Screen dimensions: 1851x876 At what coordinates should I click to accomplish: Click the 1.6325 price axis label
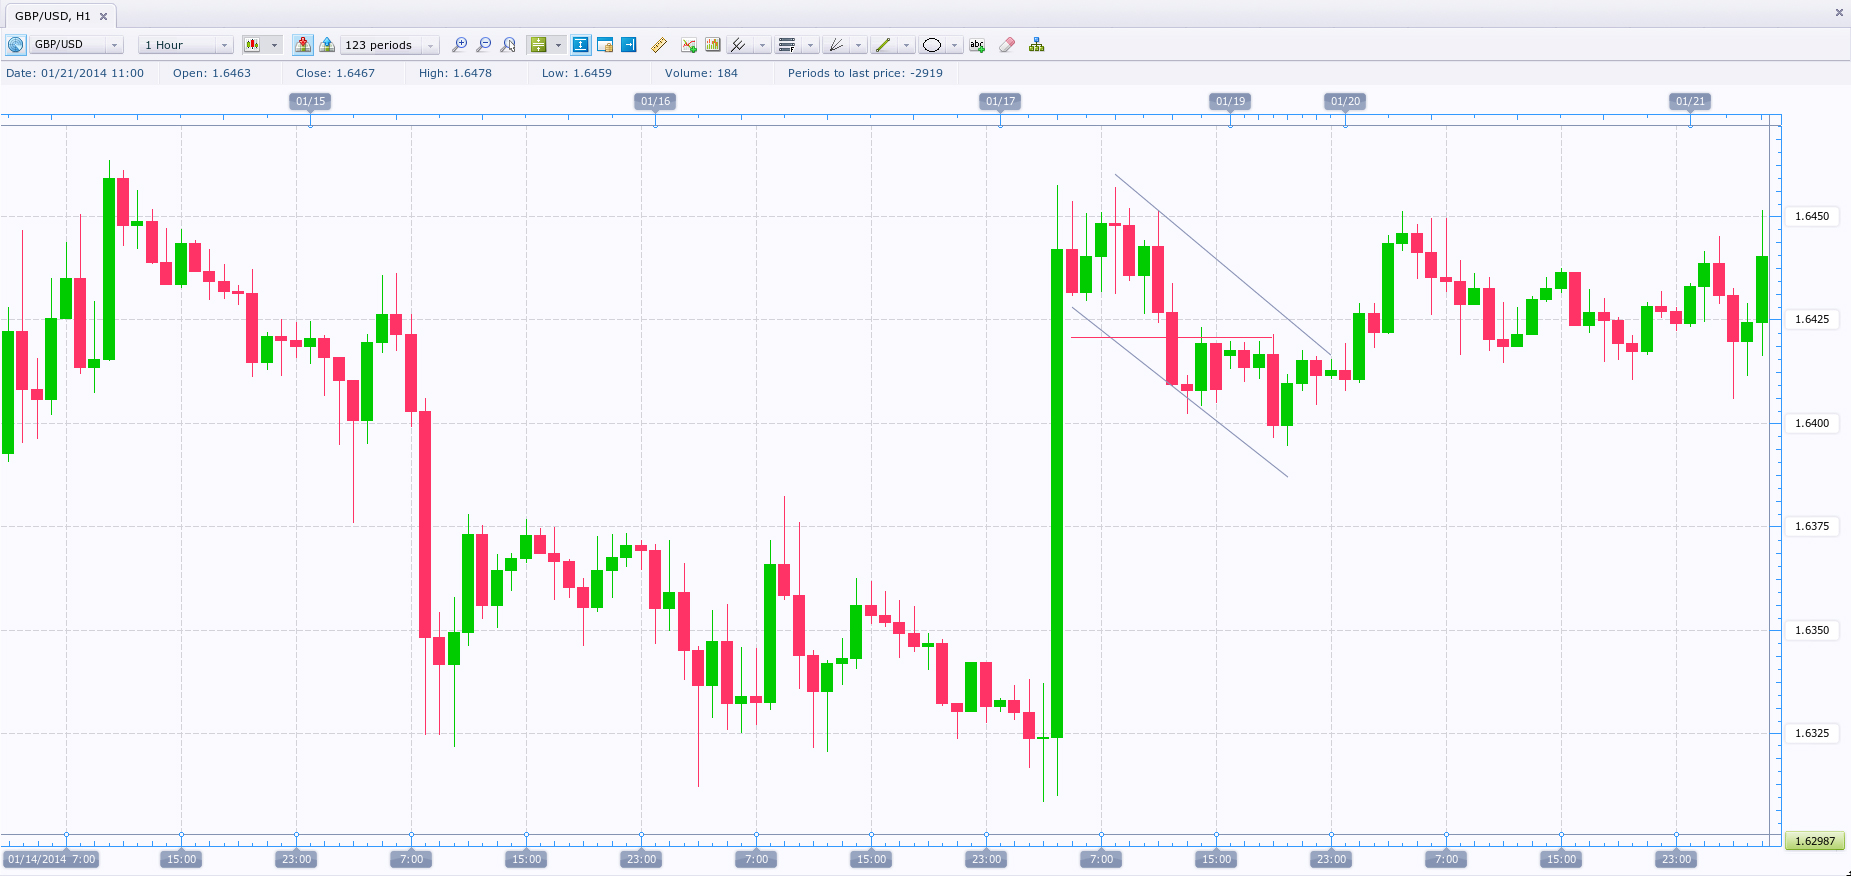1812,733
